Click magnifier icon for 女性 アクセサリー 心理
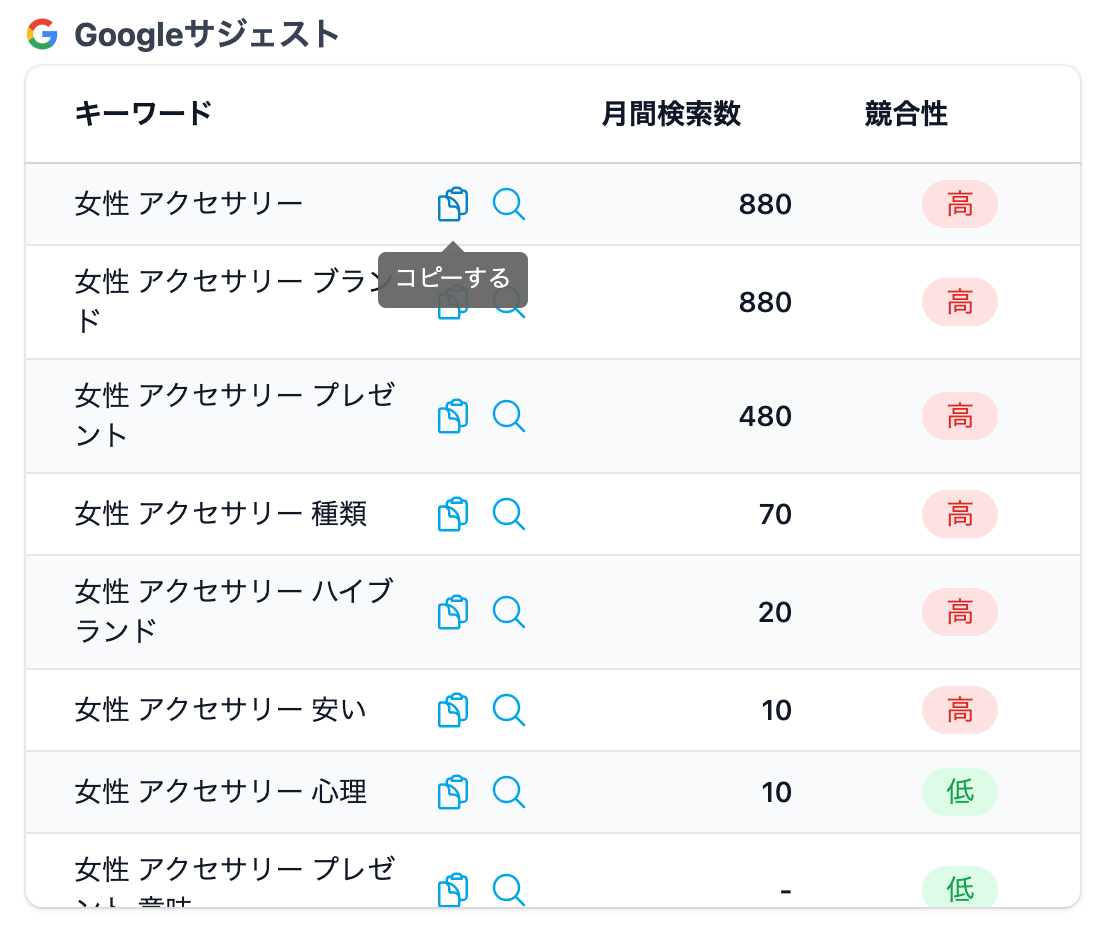 pos(509,792)
